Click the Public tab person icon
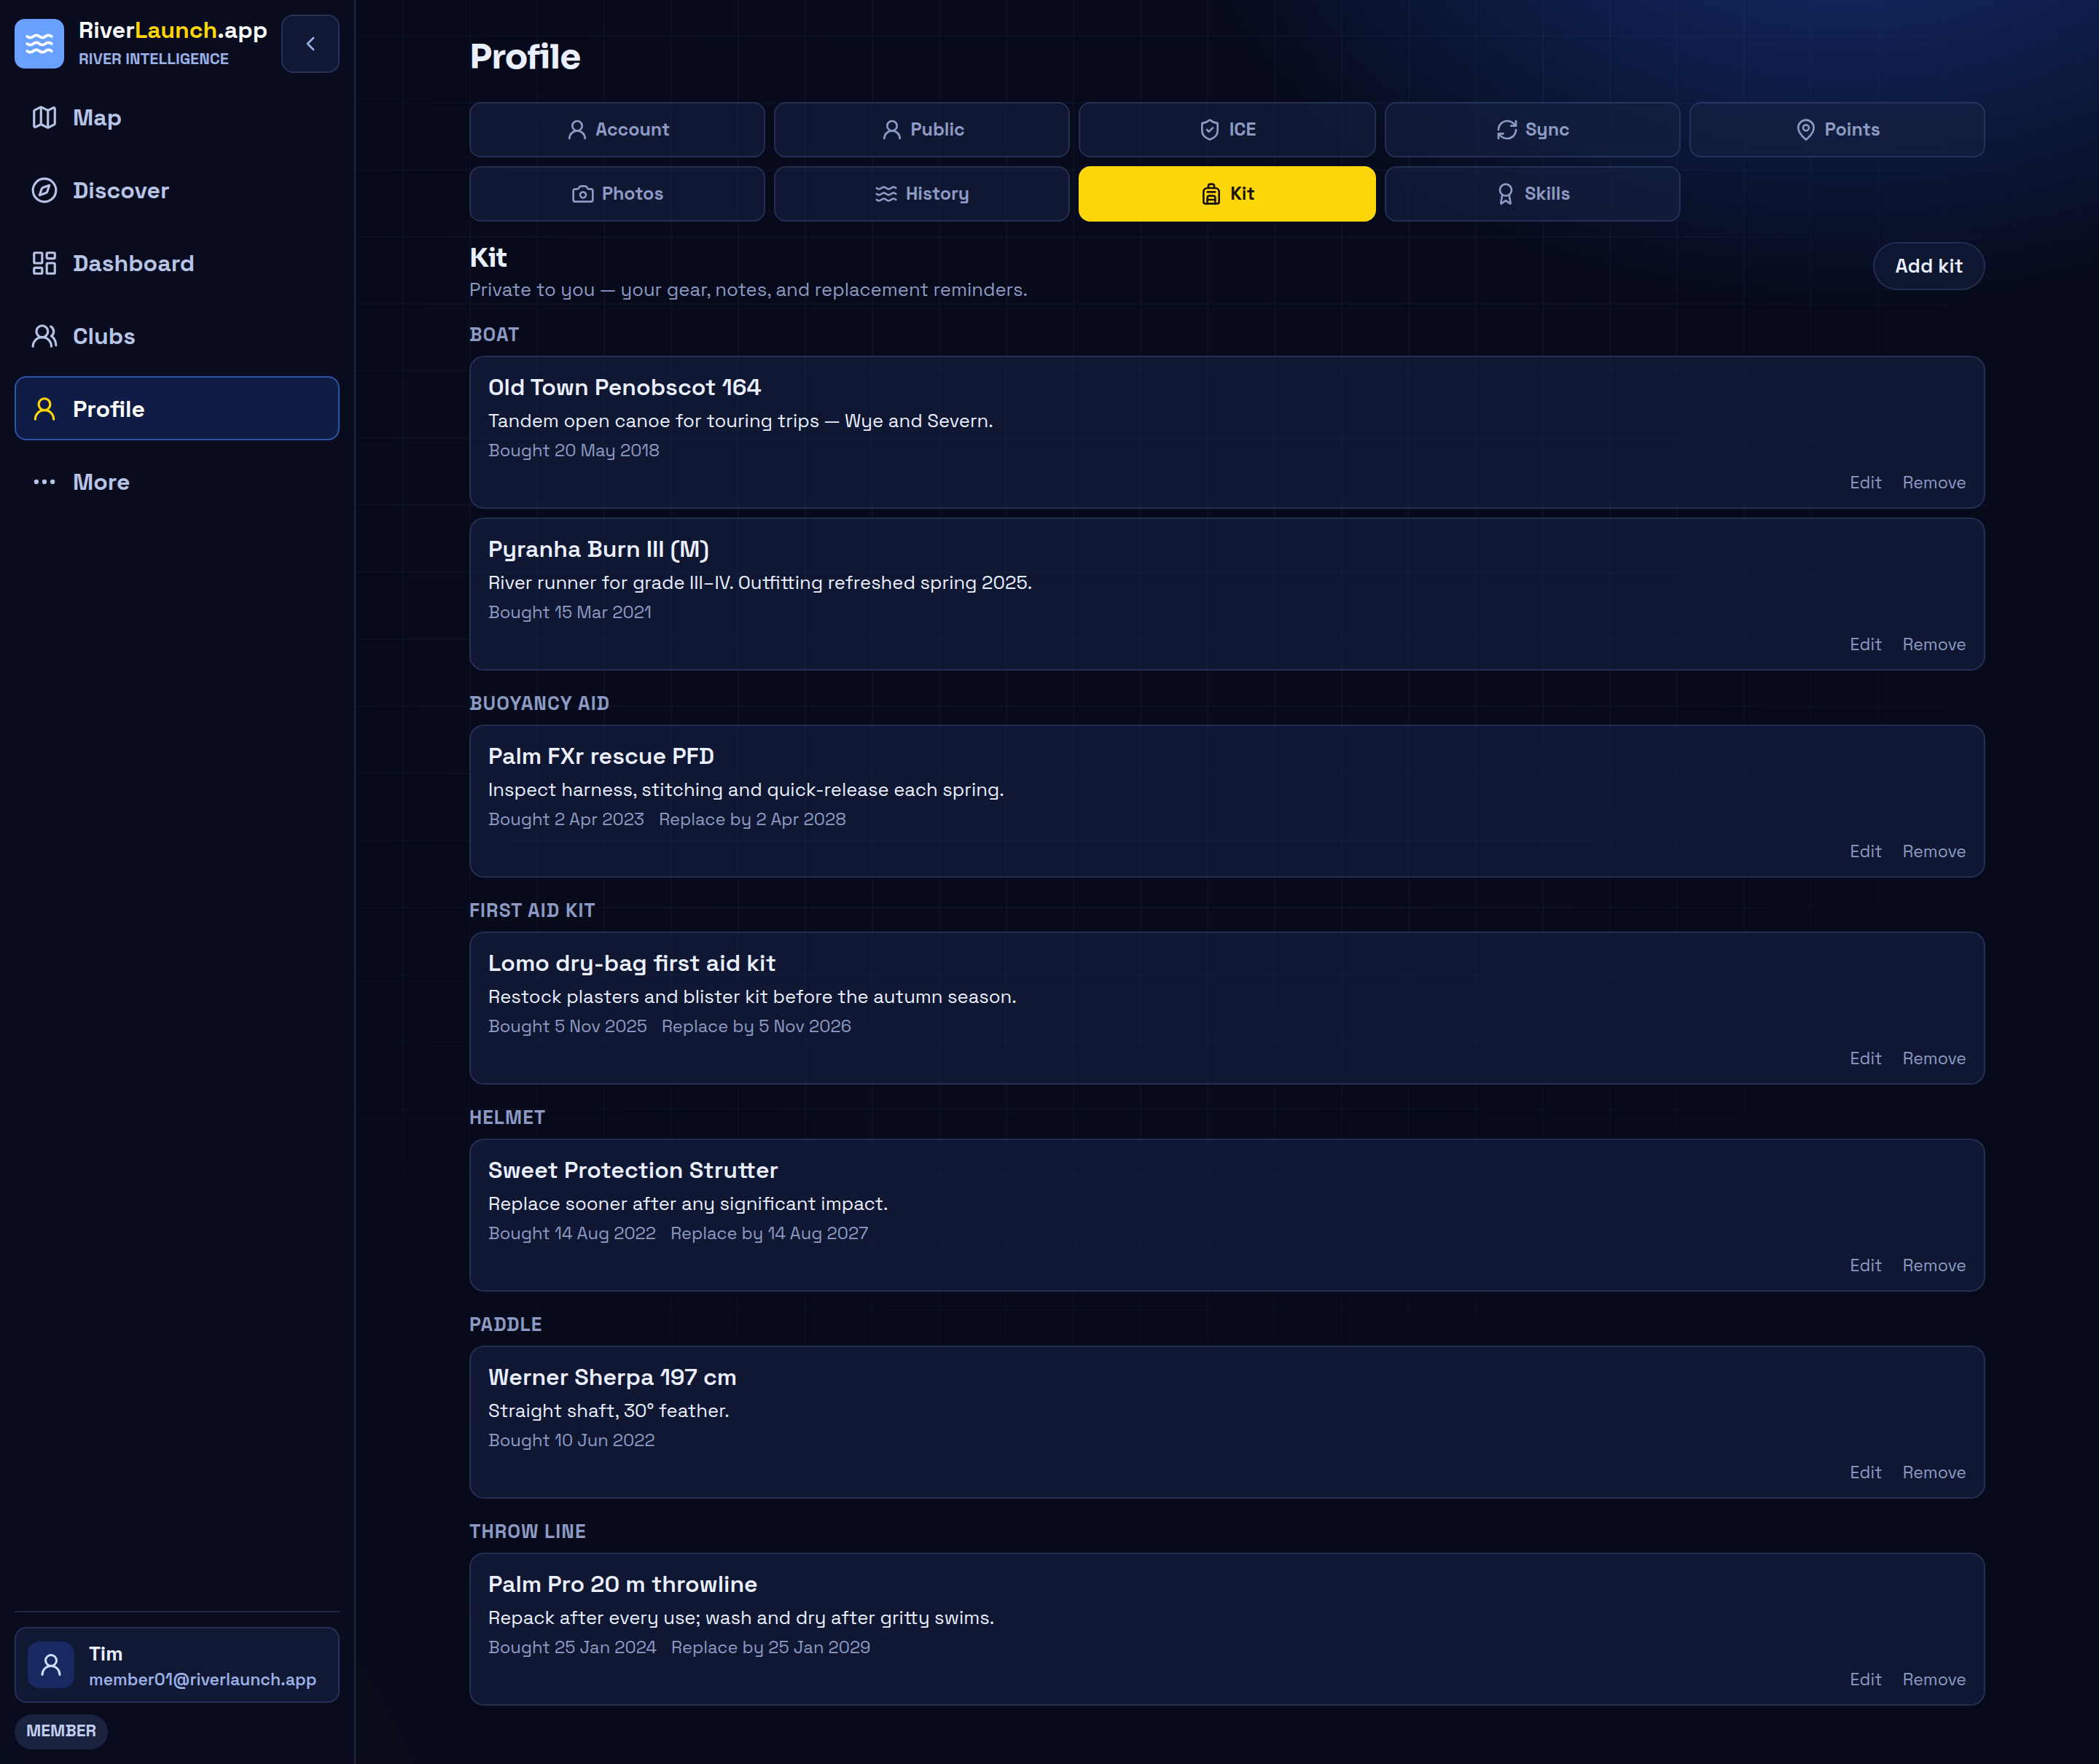Screen dimensions: 2099x1764 (892, 130)
